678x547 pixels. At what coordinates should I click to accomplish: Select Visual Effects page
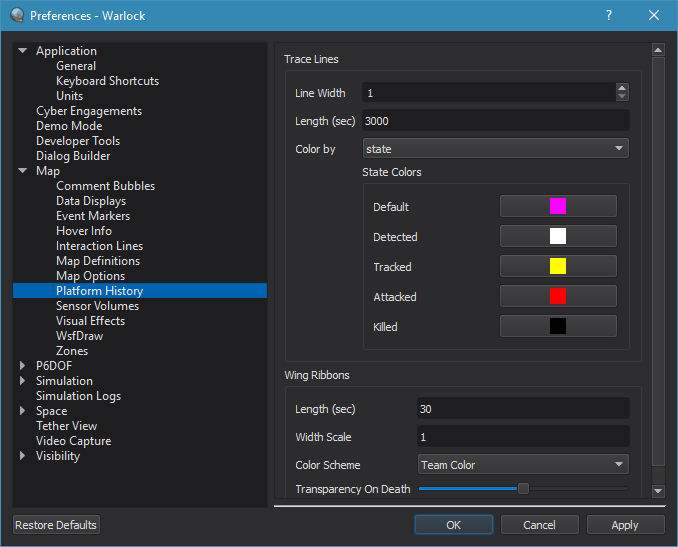pyautogui.click(x=90, y=320)
